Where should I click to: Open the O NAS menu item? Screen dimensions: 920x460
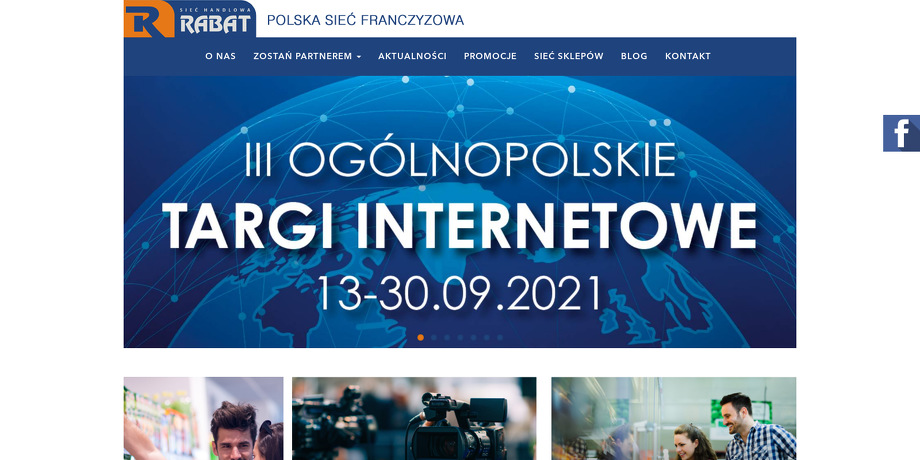[221, 56]
